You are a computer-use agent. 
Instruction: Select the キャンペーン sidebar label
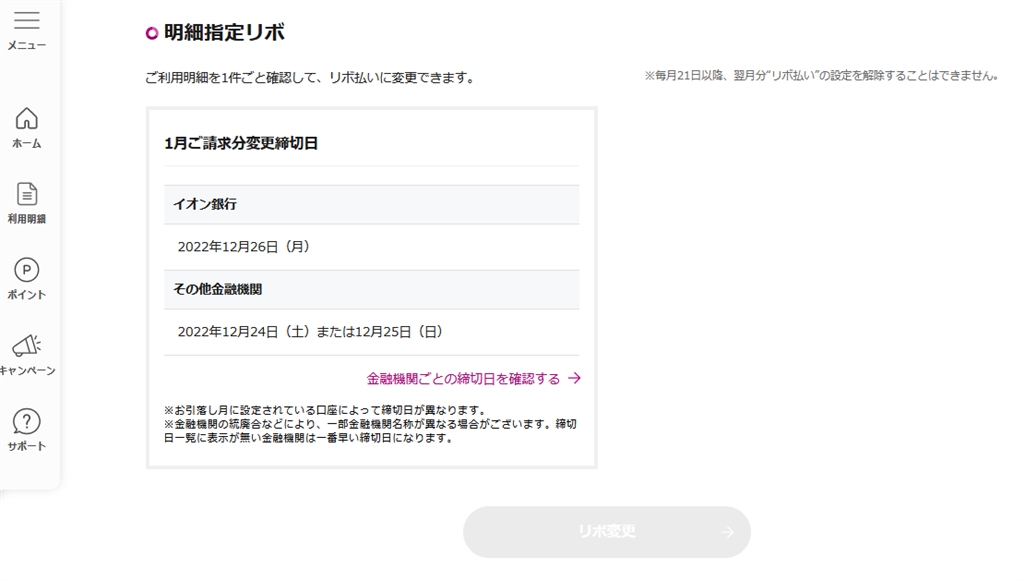click(x=27, y=371)
